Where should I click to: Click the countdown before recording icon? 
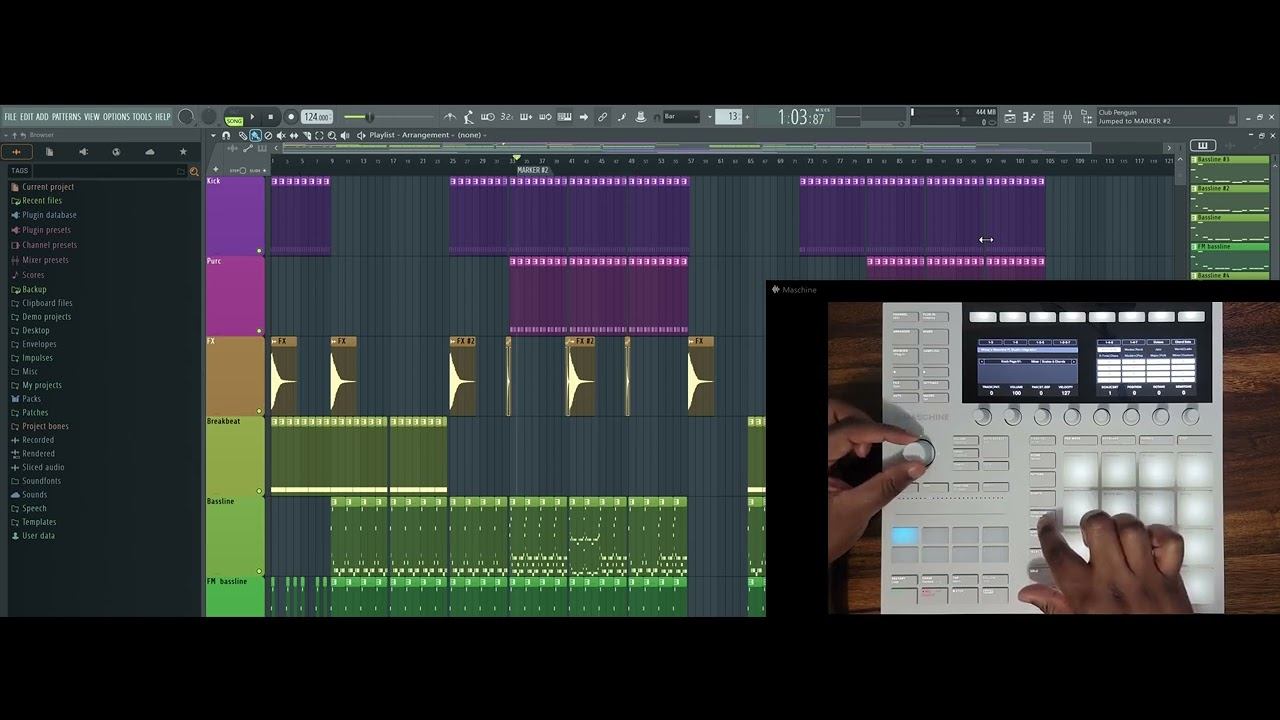507,117
